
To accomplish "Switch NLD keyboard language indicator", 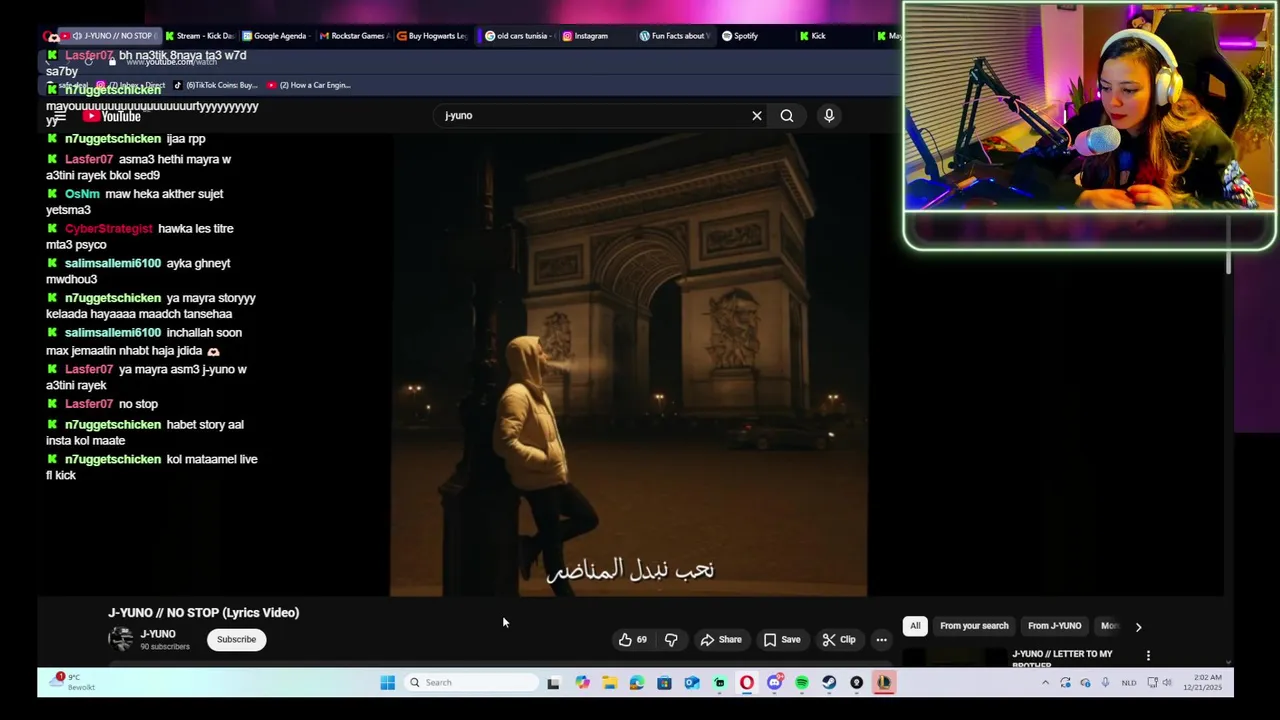I will coord(1129,683).
